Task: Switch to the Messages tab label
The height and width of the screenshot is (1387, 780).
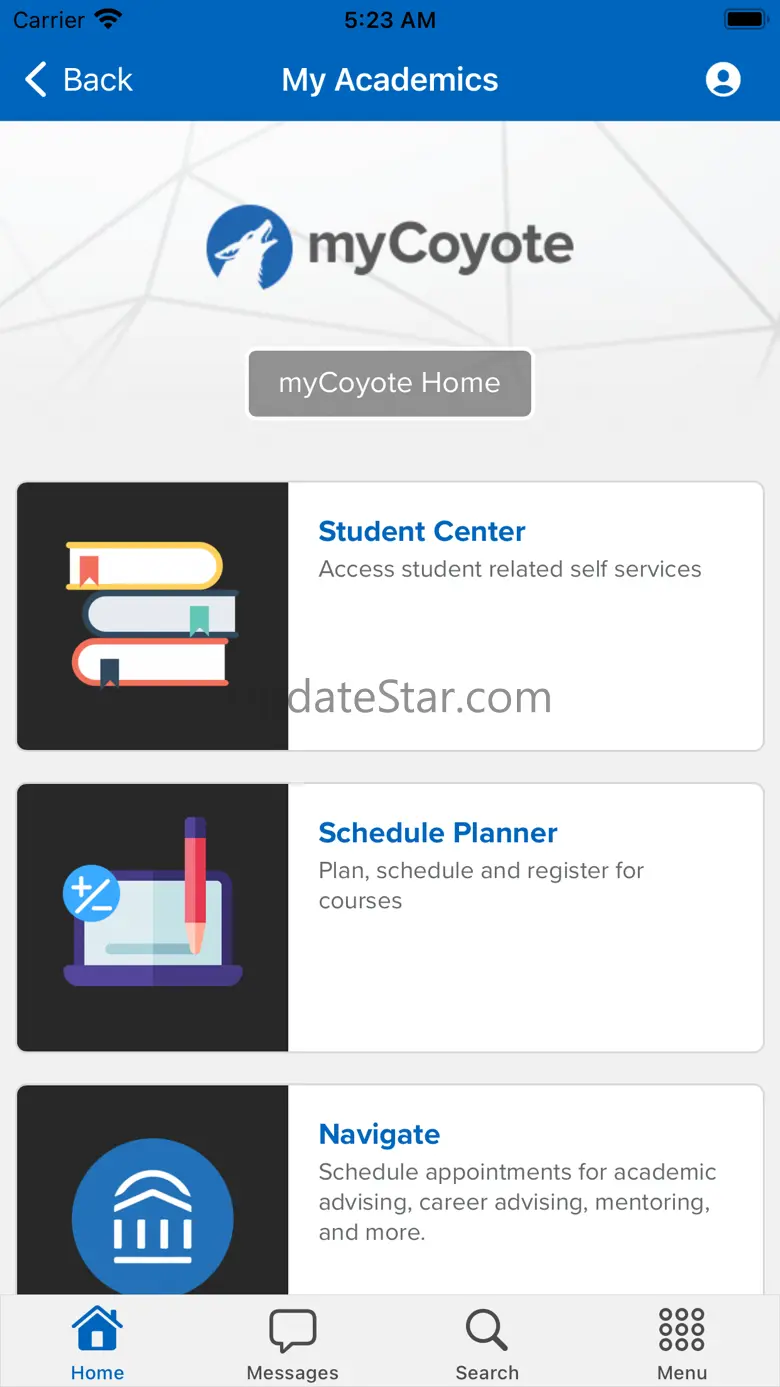Action: point(293,1373)
